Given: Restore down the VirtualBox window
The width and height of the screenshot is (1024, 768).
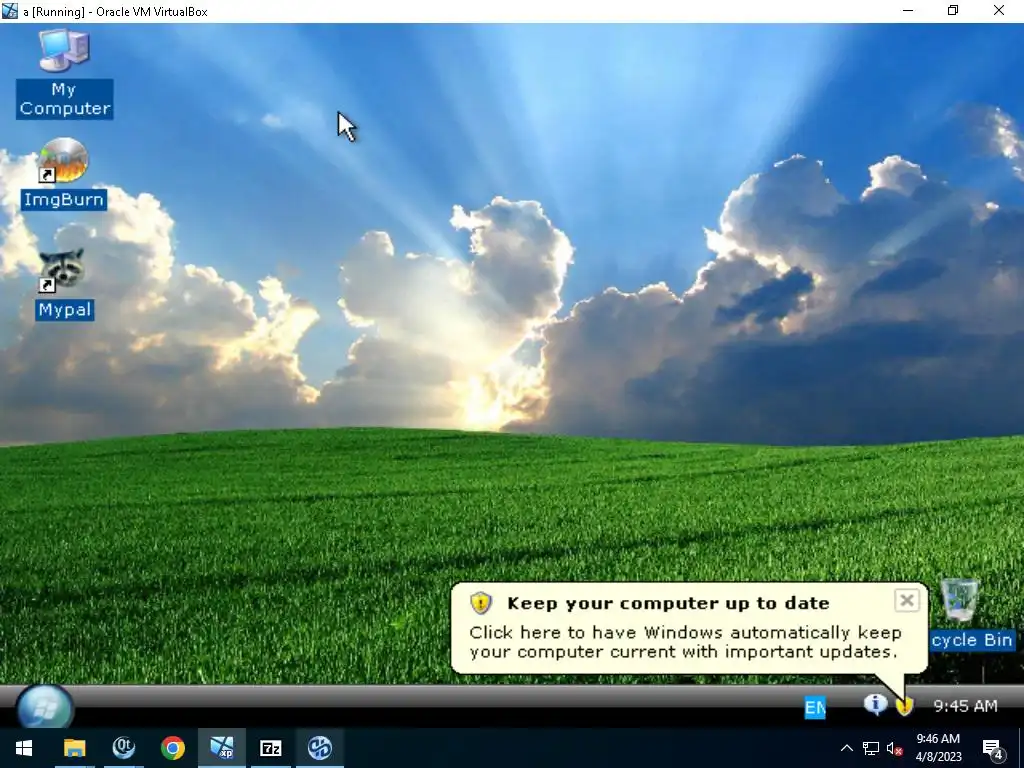Looking at the screenshot, I should [x=953, y=10].
